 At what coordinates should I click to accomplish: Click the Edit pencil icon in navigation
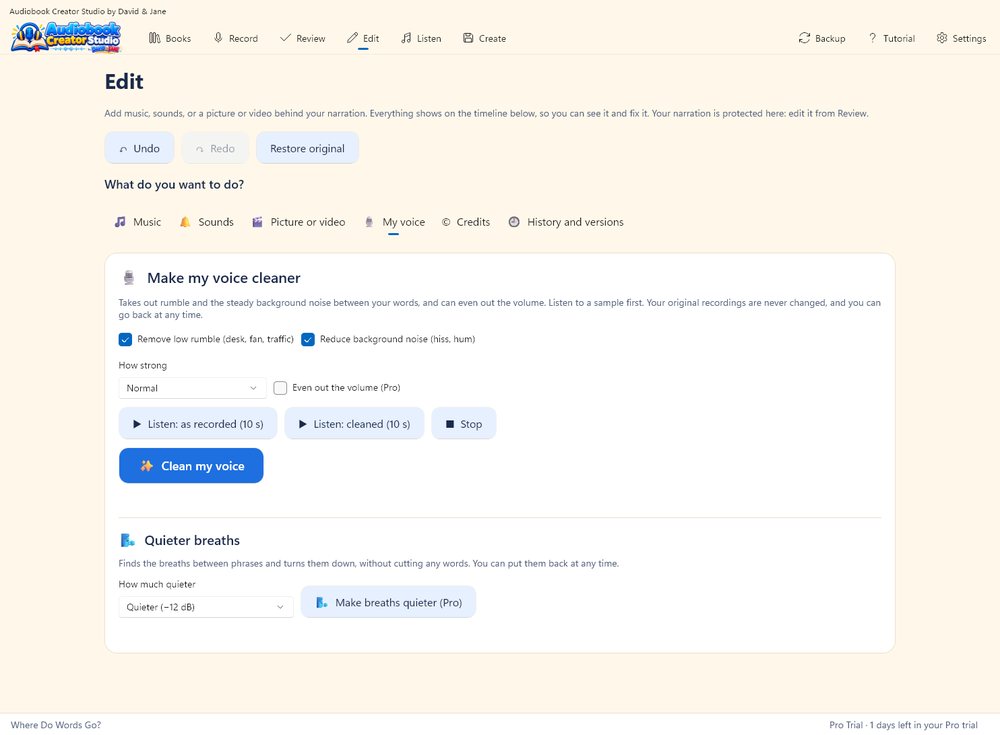tap(353, 38)
